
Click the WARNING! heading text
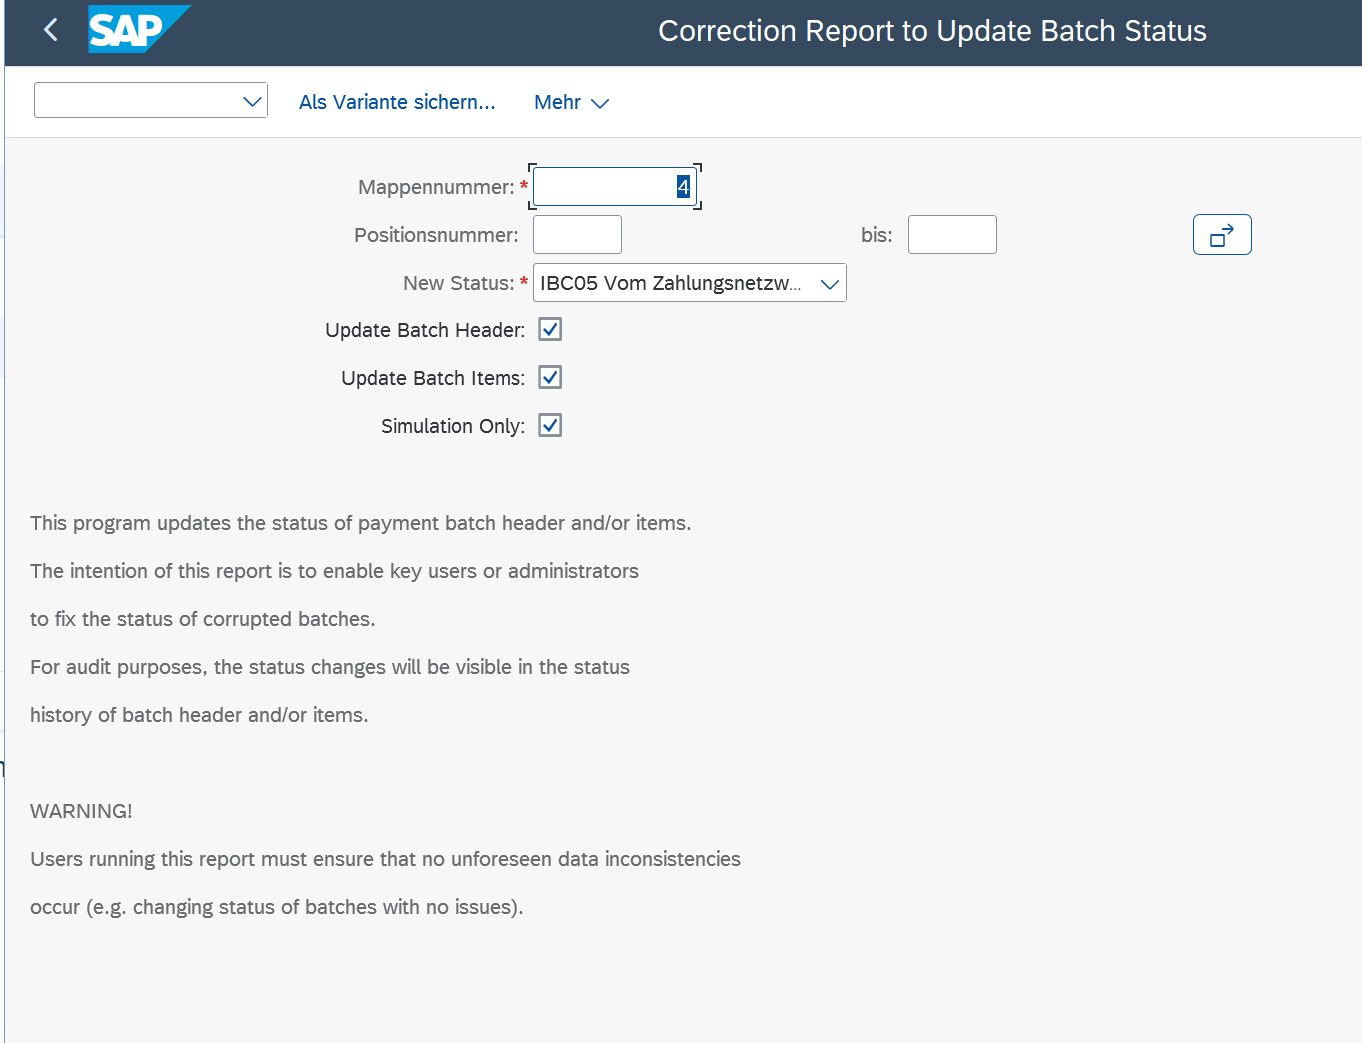[81, 811]
